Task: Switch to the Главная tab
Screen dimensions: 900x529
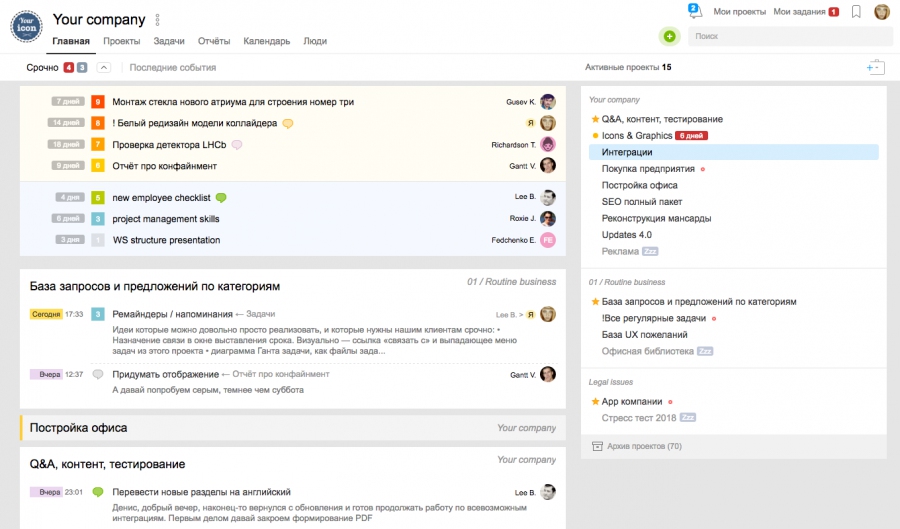Action: click(x=71, y=41)
